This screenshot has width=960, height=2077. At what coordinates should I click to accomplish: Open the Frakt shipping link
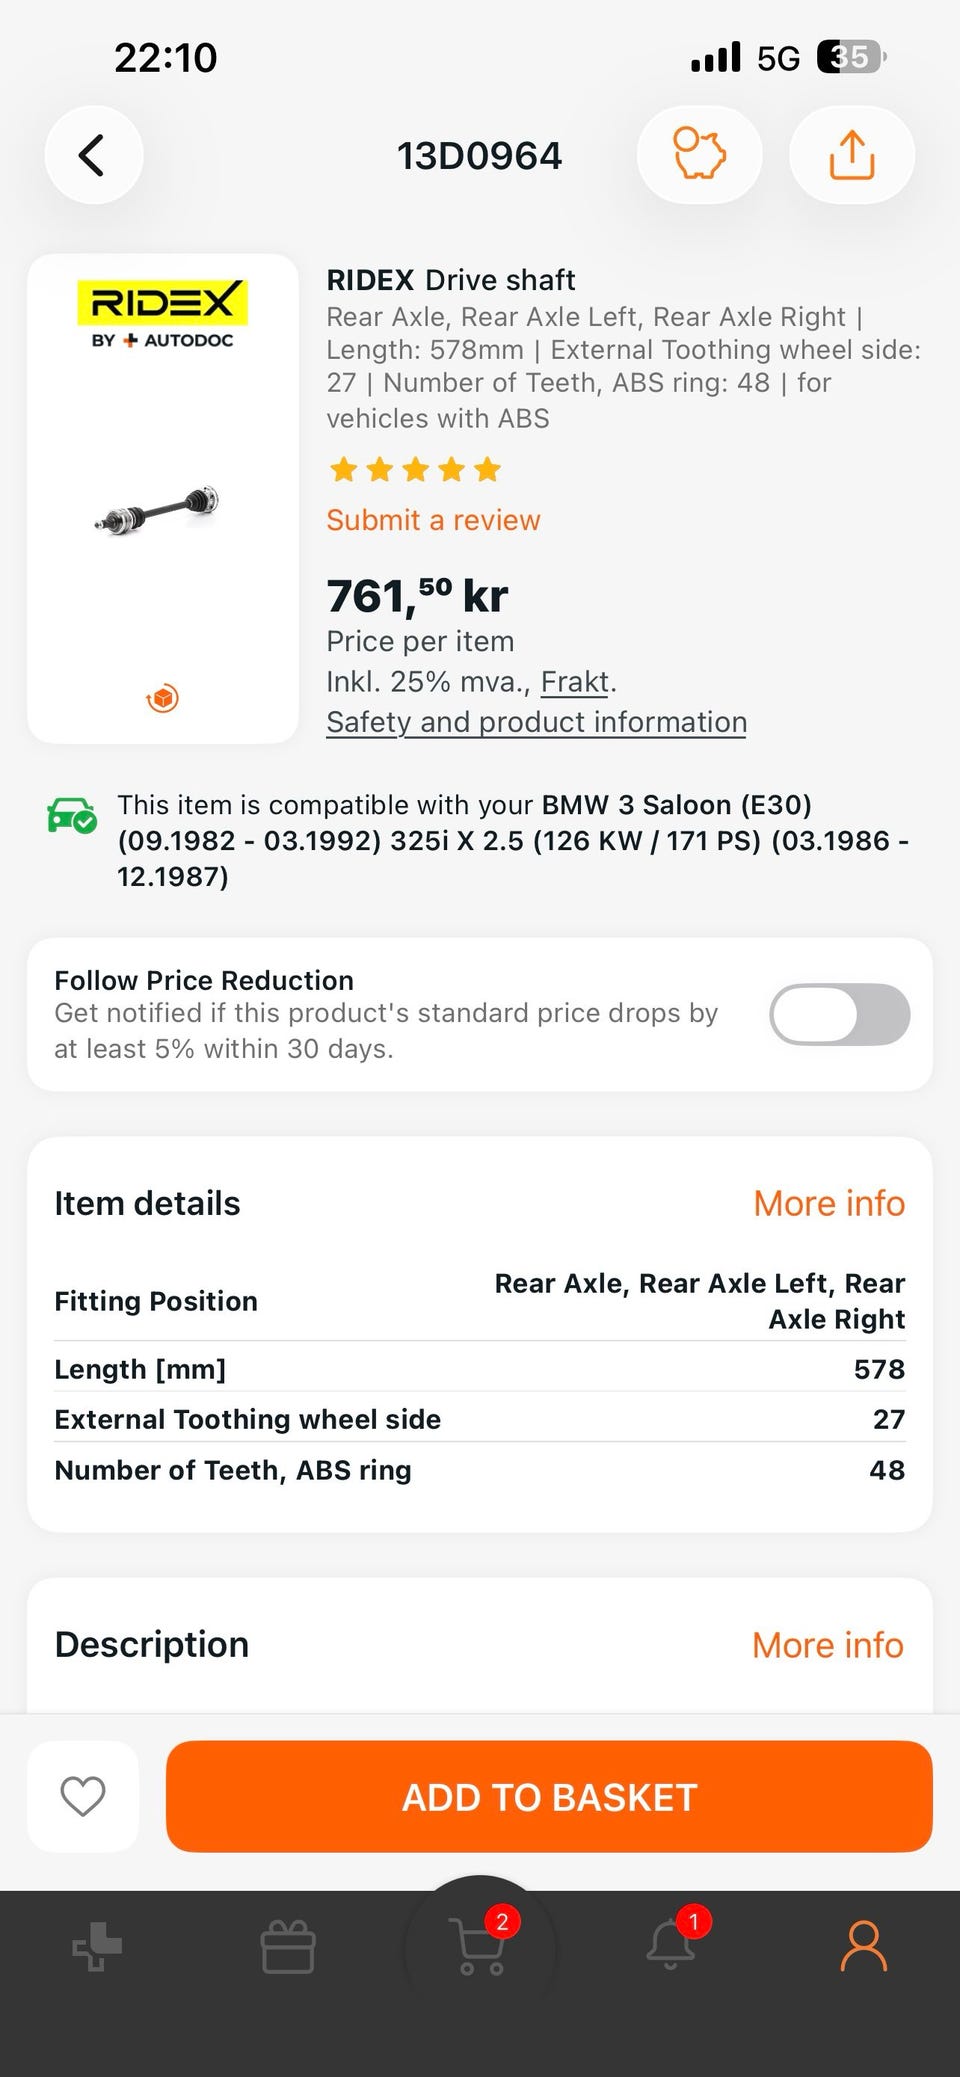(x=575, y=682)
